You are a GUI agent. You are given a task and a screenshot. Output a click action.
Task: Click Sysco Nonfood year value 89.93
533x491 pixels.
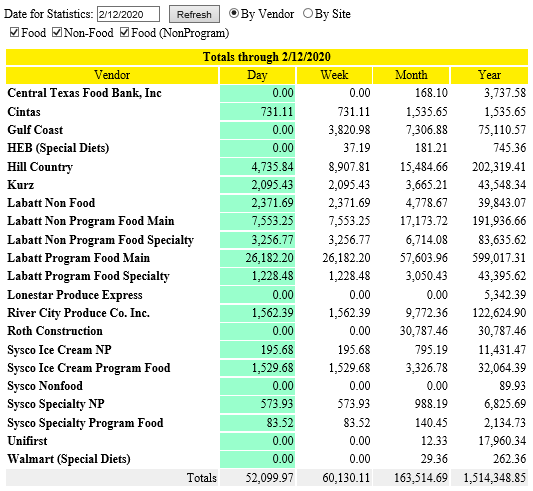(x=513, y=386)
